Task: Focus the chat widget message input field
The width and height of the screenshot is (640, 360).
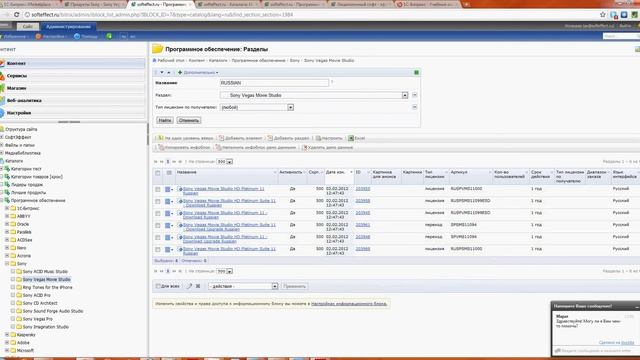Action: (x=596, y=351)
